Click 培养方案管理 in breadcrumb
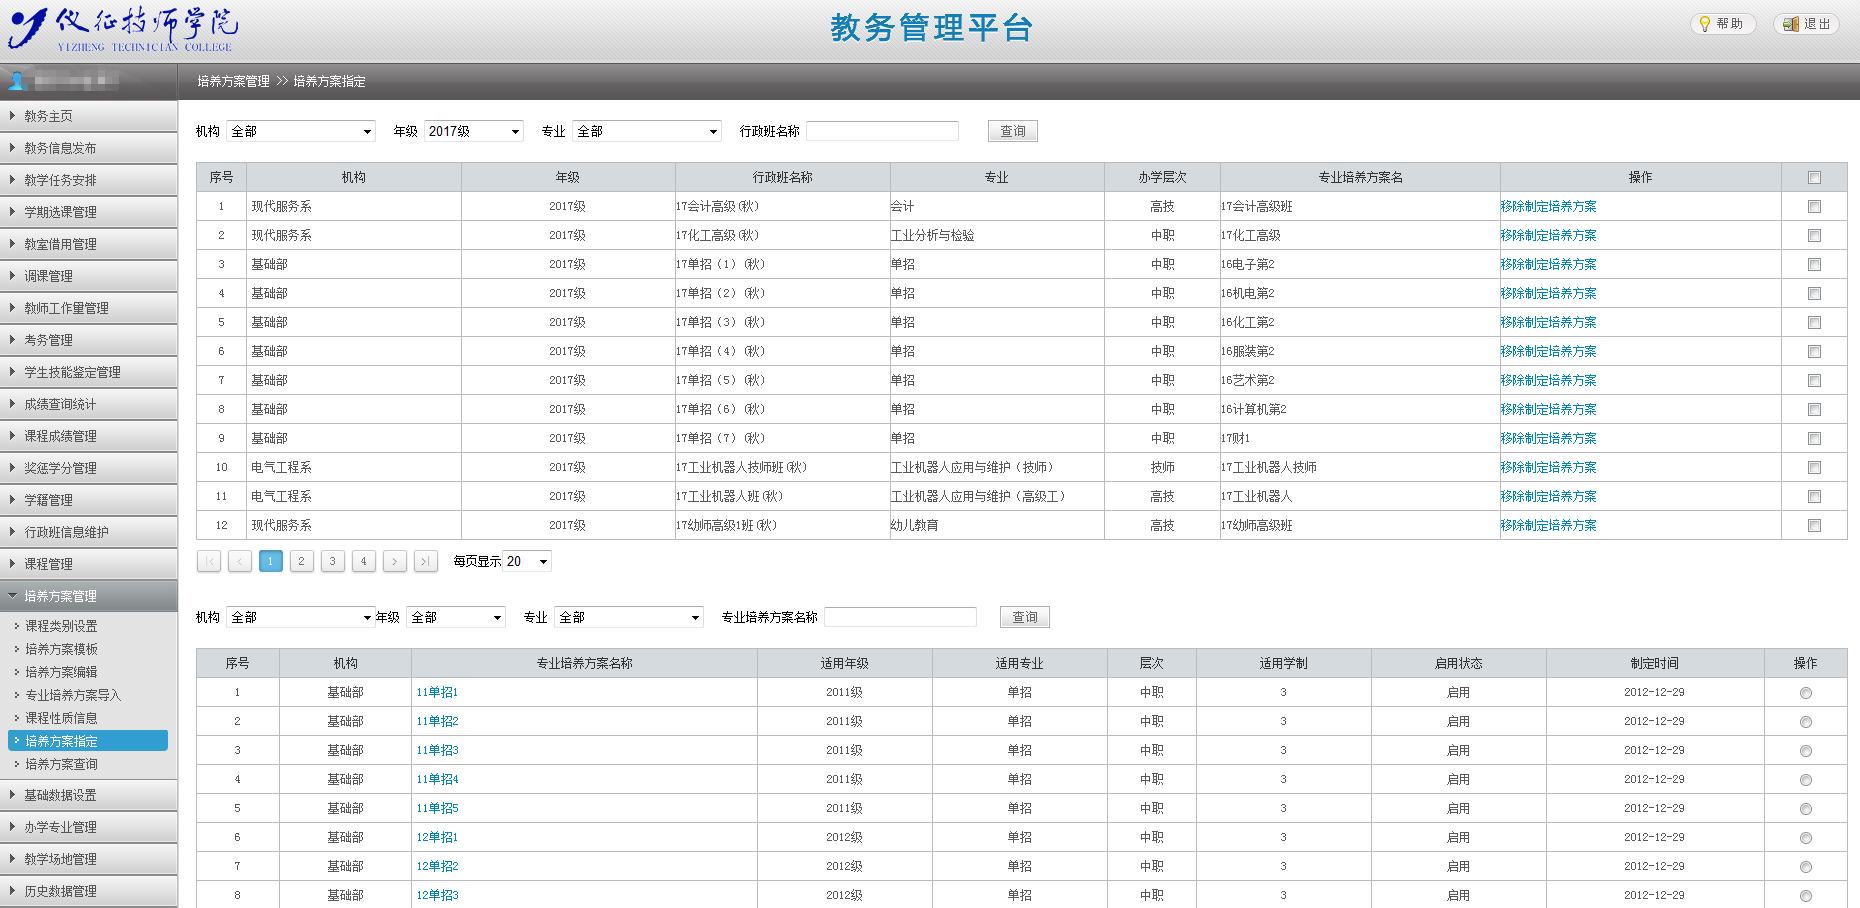The height and width of the screenshot is (908, 1860). [233, 81]
